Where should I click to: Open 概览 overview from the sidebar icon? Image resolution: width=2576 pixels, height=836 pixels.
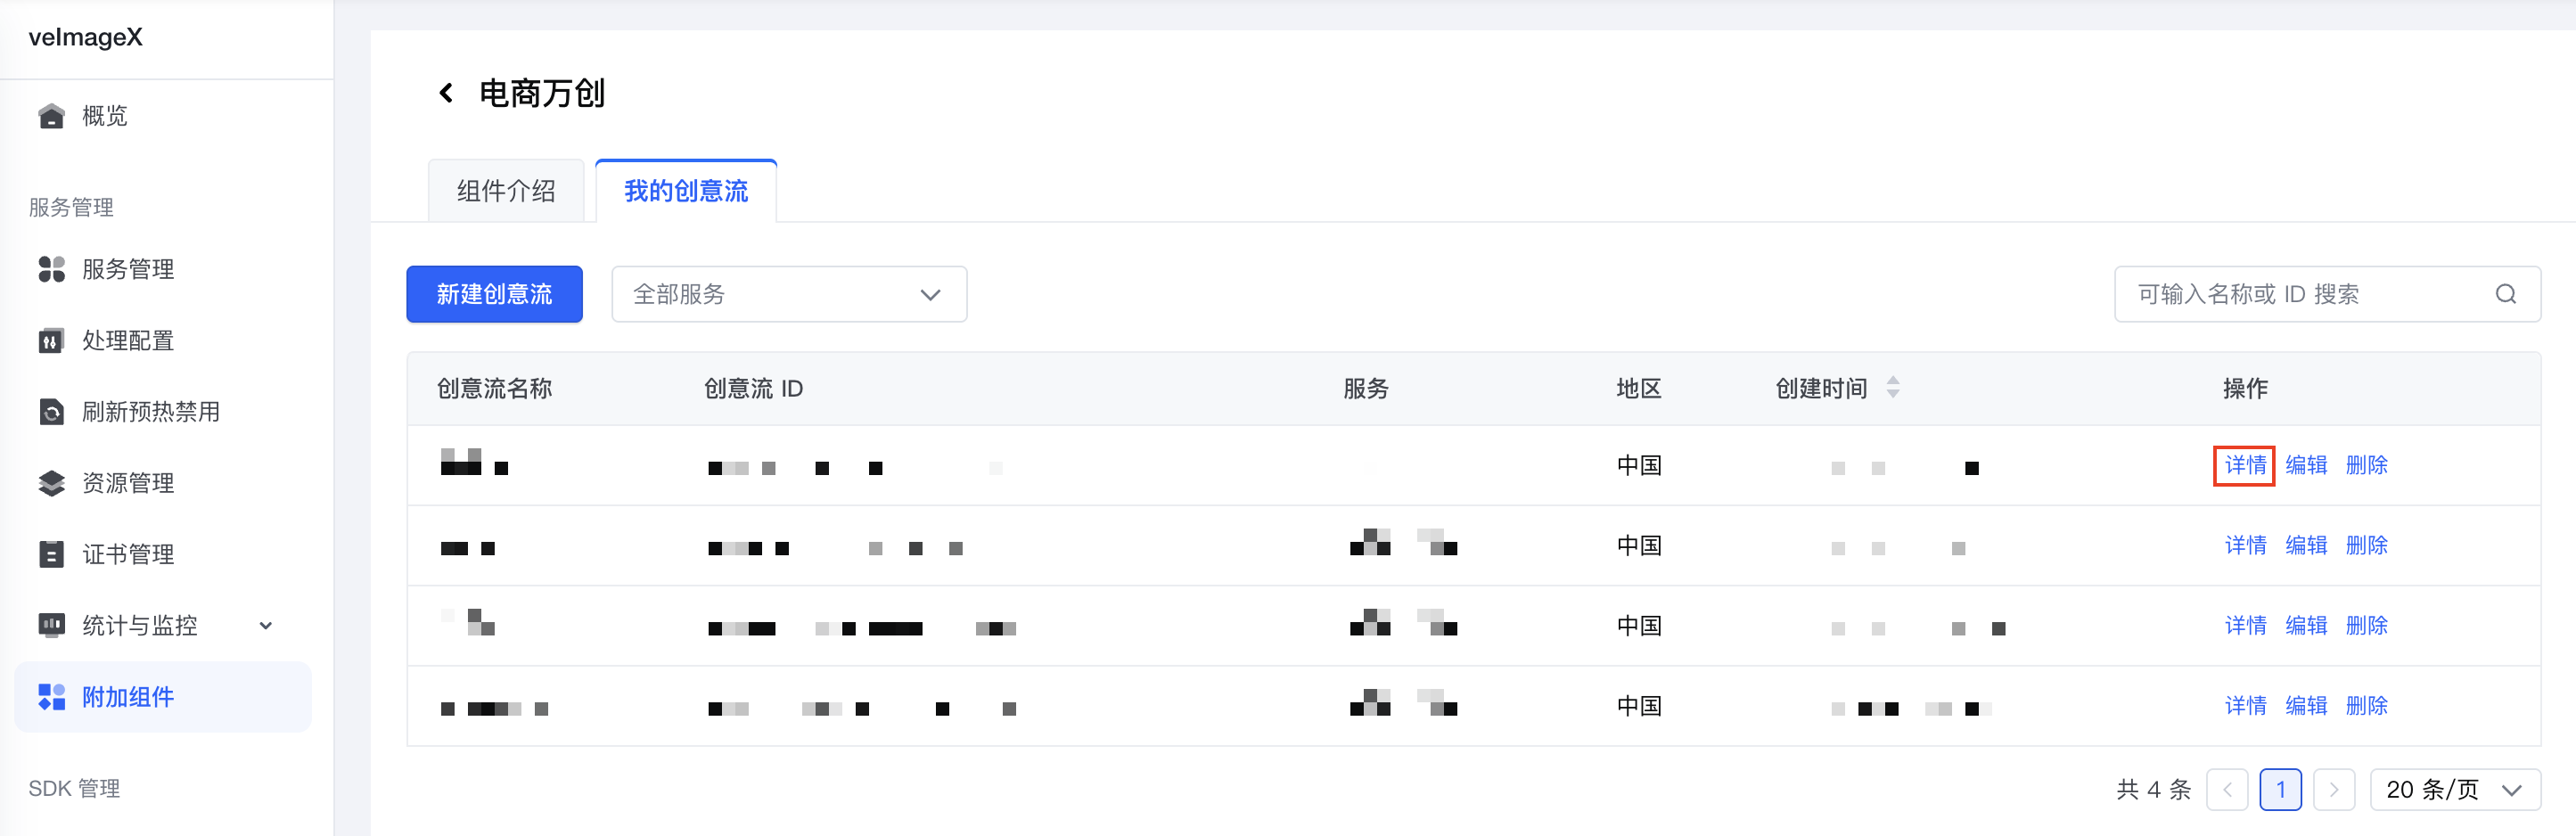[x=51, y=116]
